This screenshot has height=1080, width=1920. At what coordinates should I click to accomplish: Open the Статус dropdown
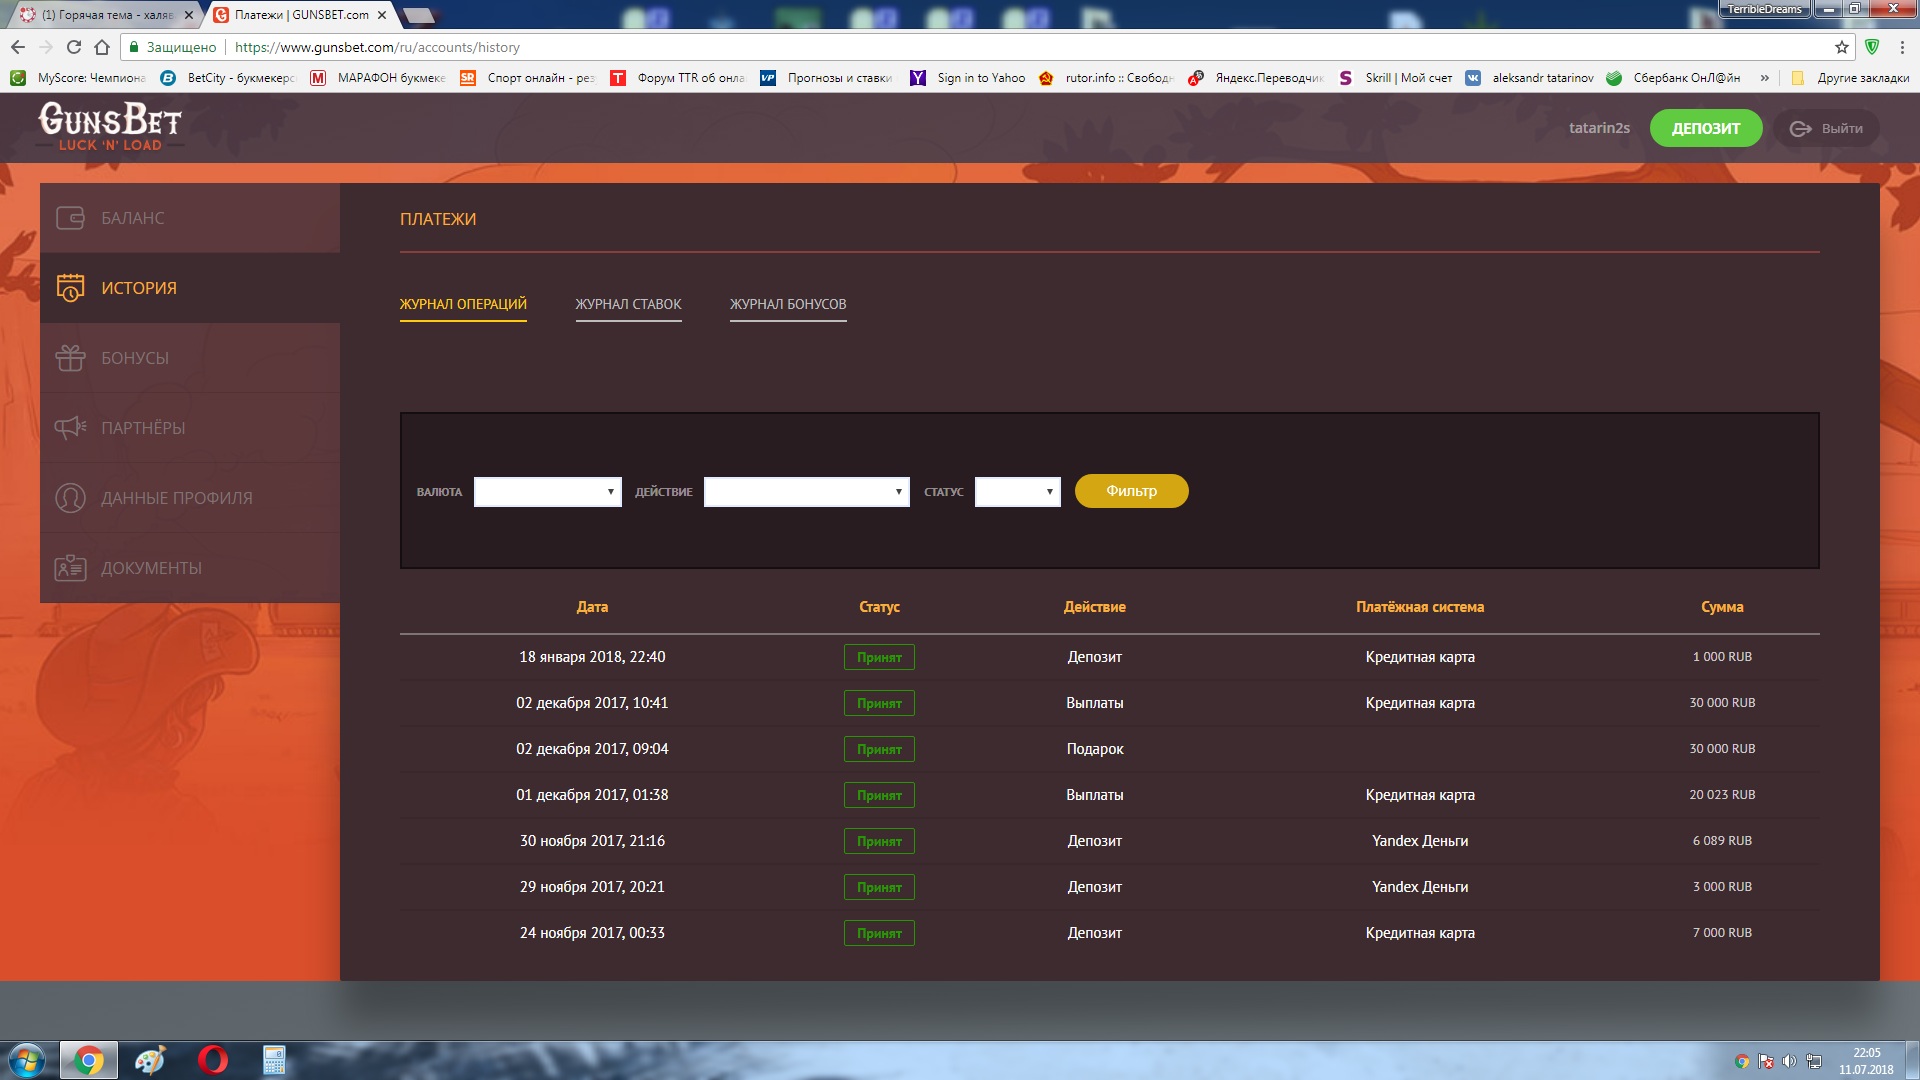click(x=1017, y=492)
